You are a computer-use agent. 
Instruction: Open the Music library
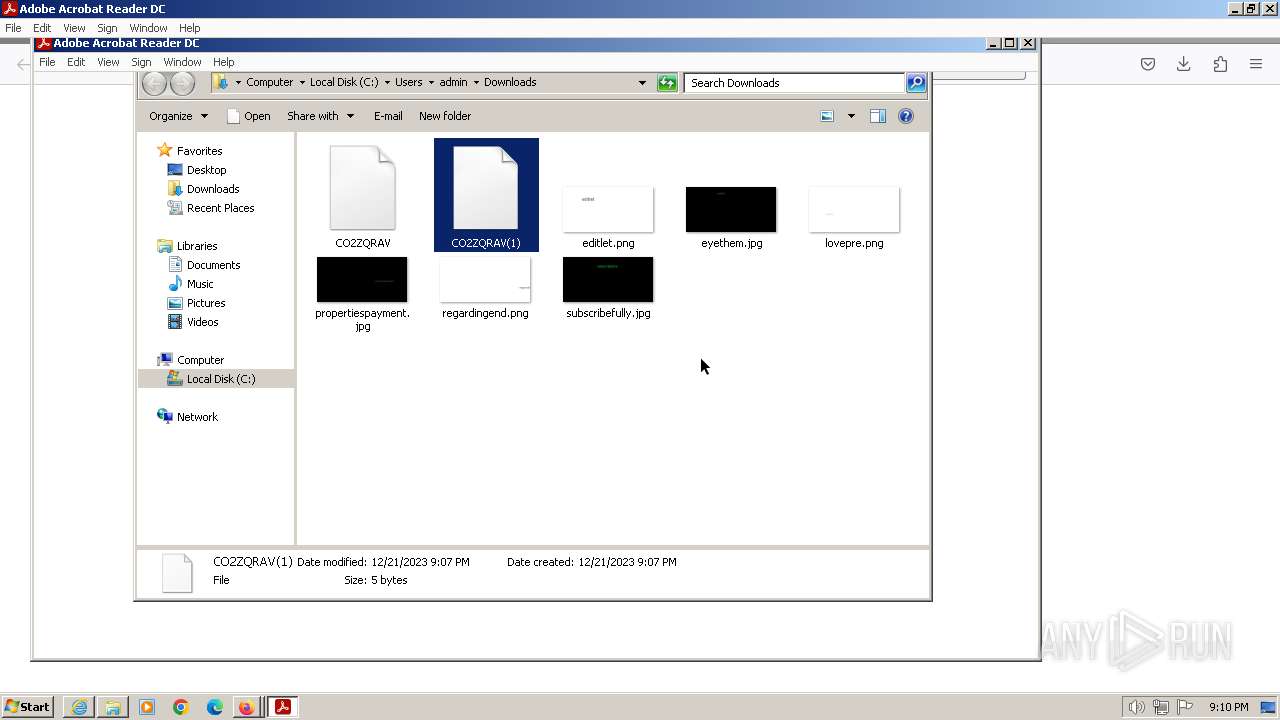pyautogui.click(x=200, y=284)
